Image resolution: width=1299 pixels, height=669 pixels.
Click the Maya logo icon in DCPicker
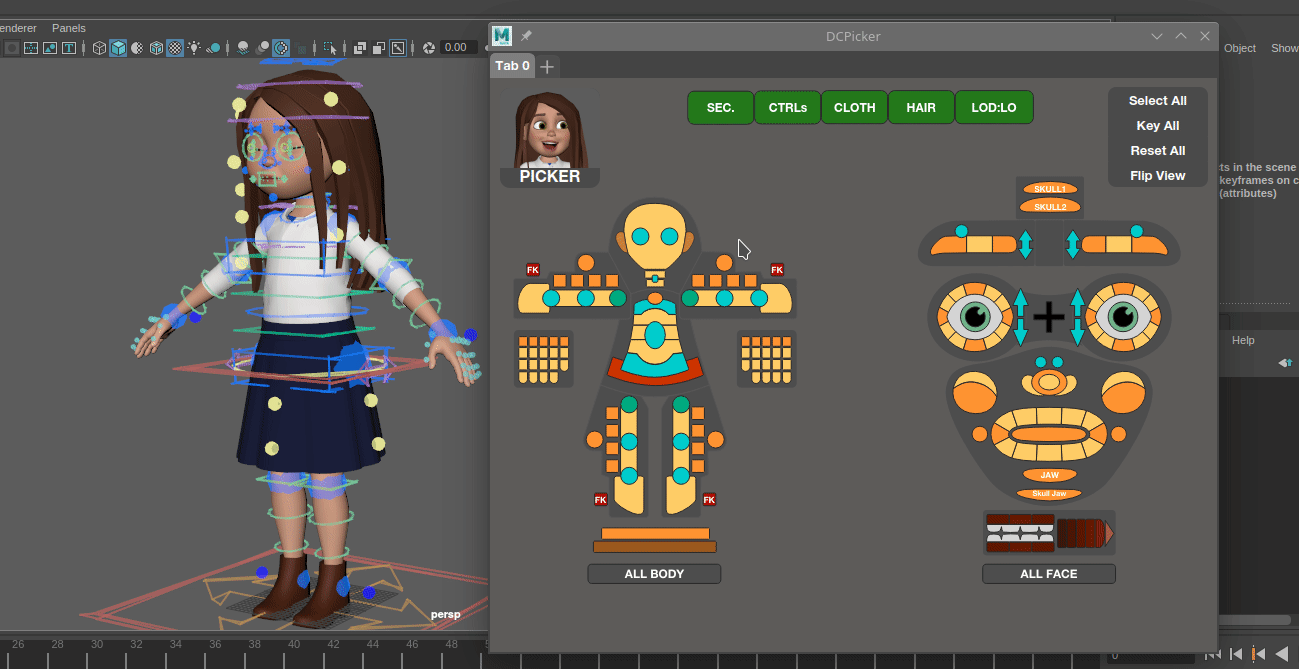pos(502,36)
